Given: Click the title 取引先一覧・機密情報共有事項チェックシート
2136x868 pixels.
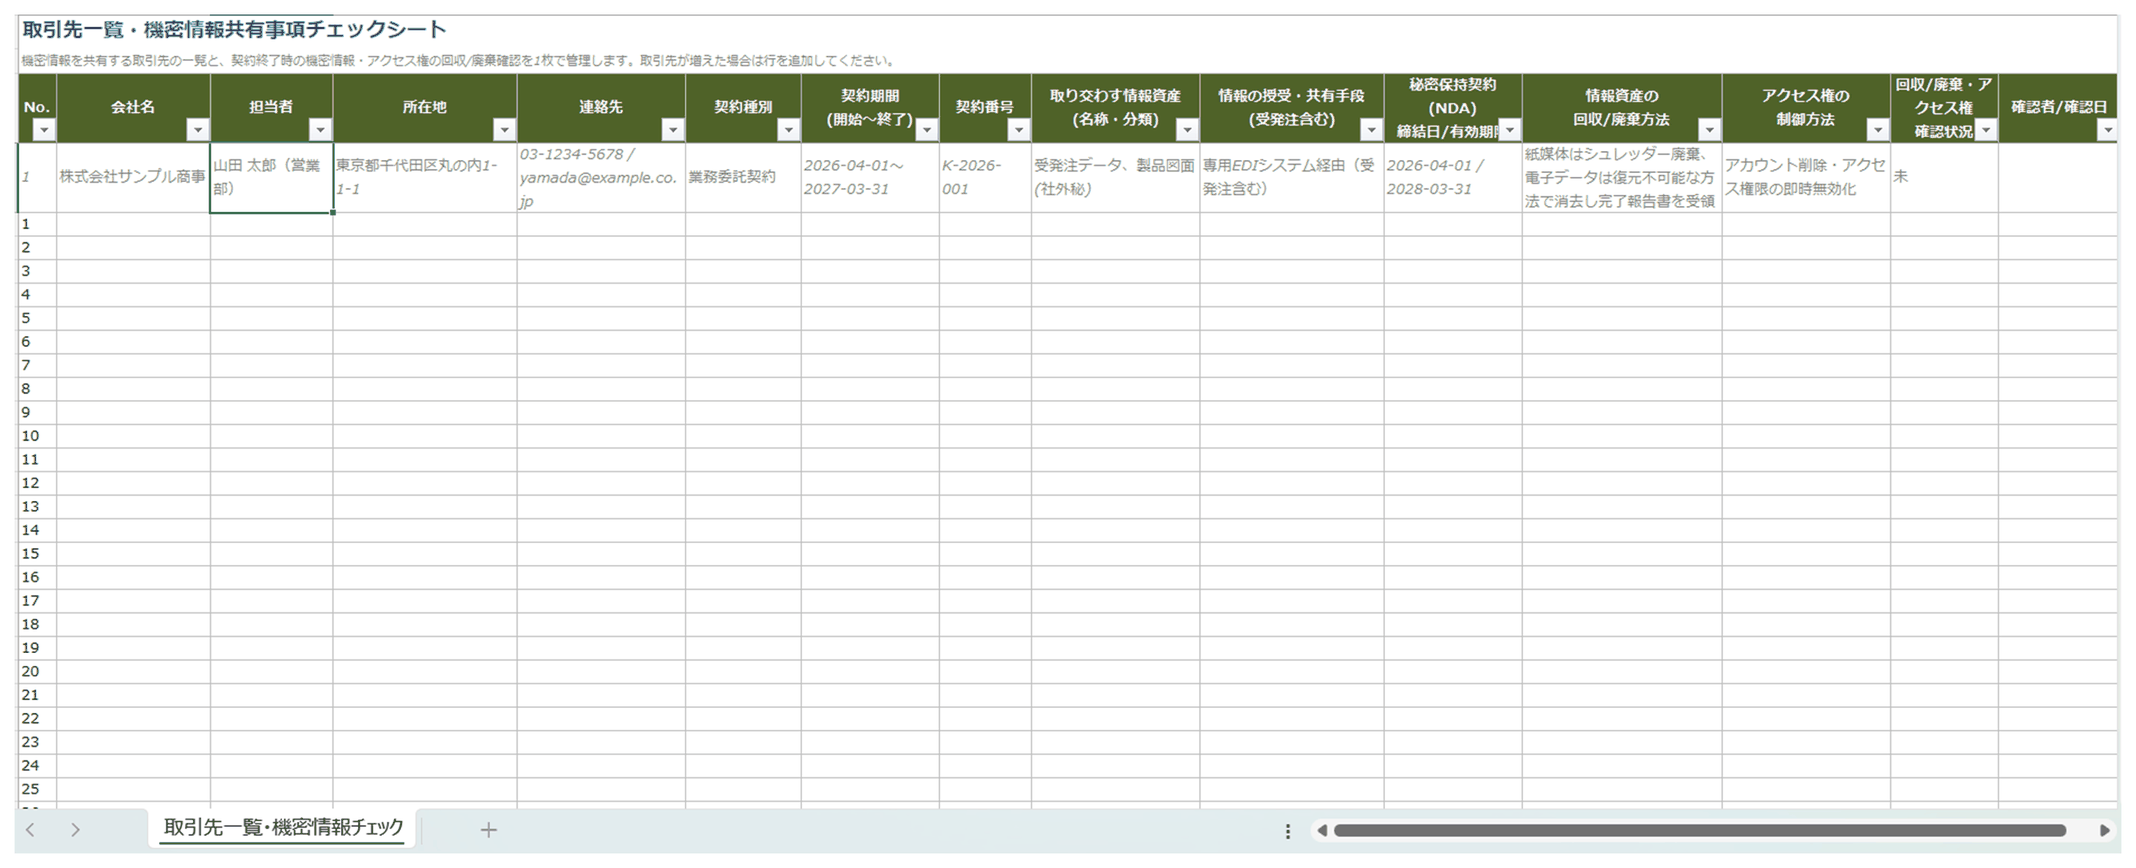Looking at the screenshot, I should (235, 30).
